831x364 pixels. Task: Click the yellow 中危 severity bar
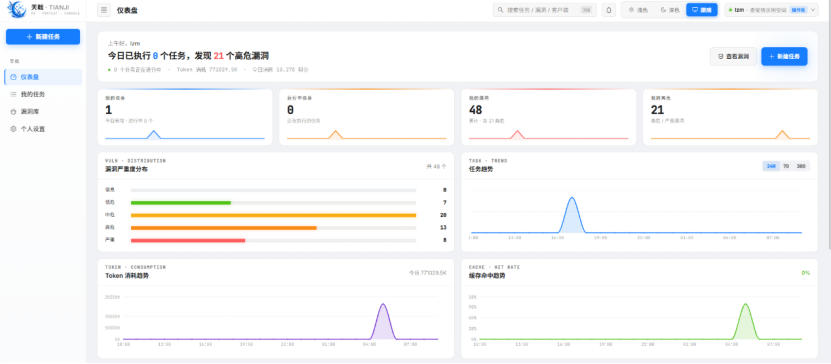click(273, 215)
